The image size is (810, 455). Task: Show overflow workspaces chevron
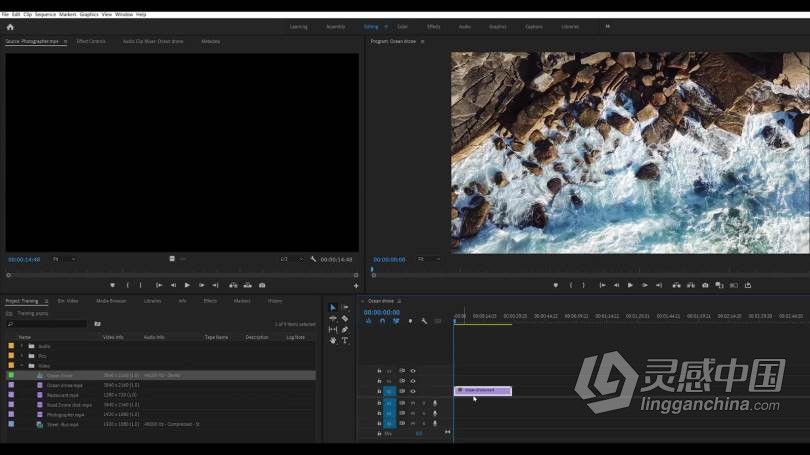(608, 27)
